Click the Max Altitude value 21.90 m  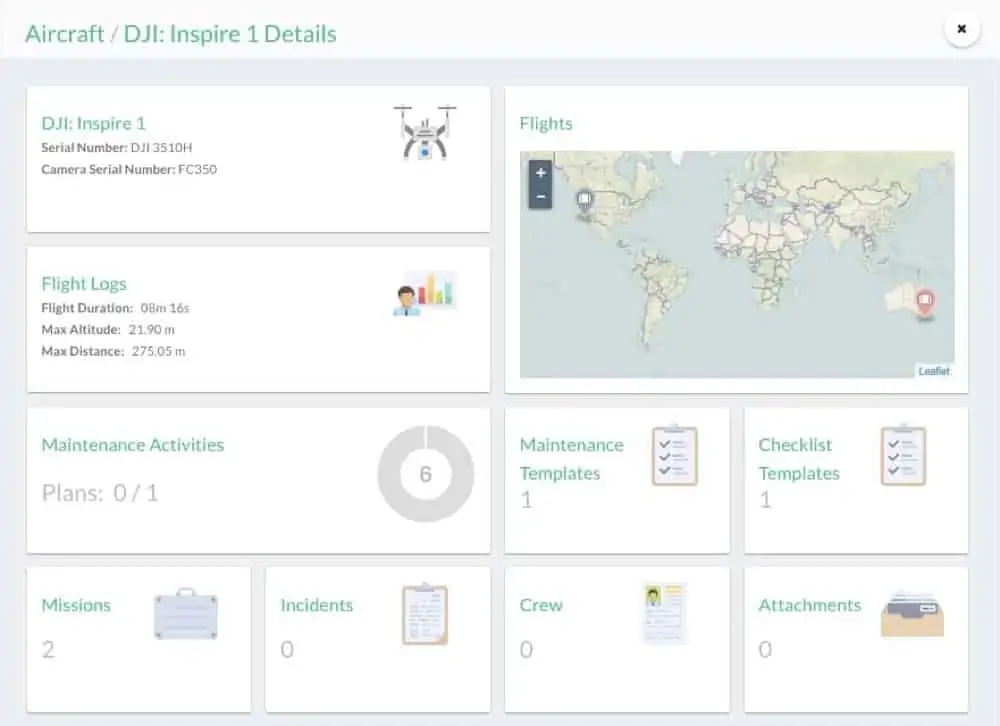coord(152,329)
